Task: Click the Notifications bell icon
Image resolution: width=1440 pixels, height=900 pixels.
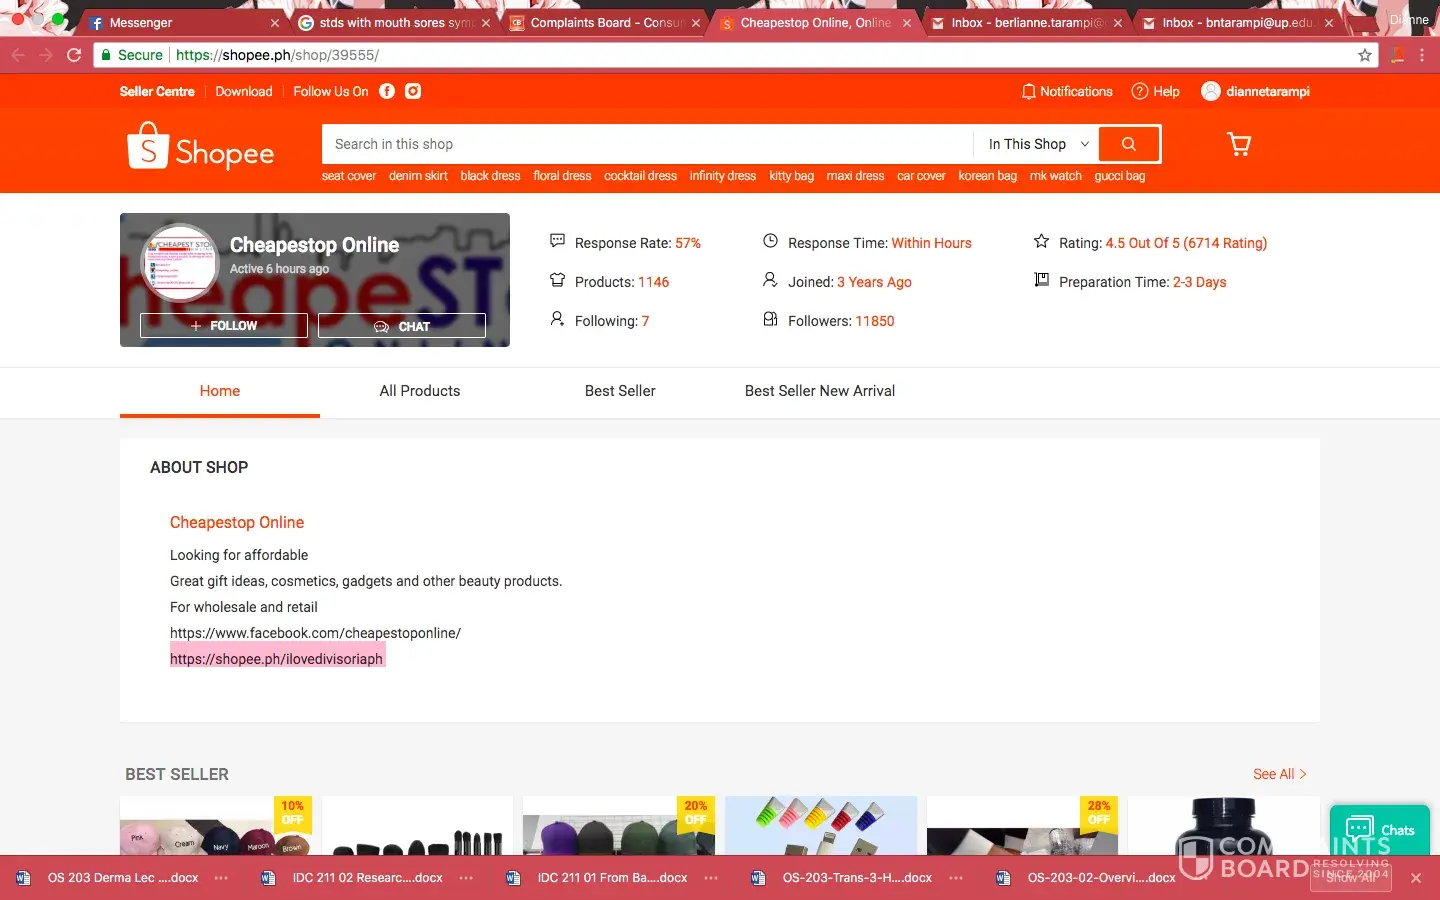Action: coord(1028,91)
